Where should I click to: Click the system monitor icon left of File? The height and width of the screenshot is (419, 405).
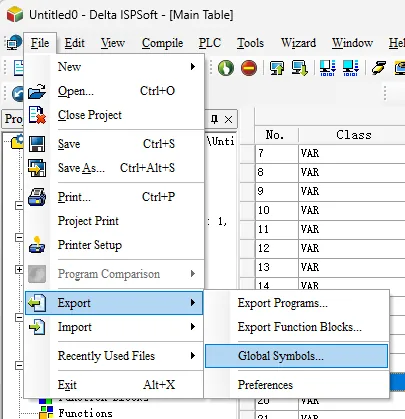[x=14, y=43]
